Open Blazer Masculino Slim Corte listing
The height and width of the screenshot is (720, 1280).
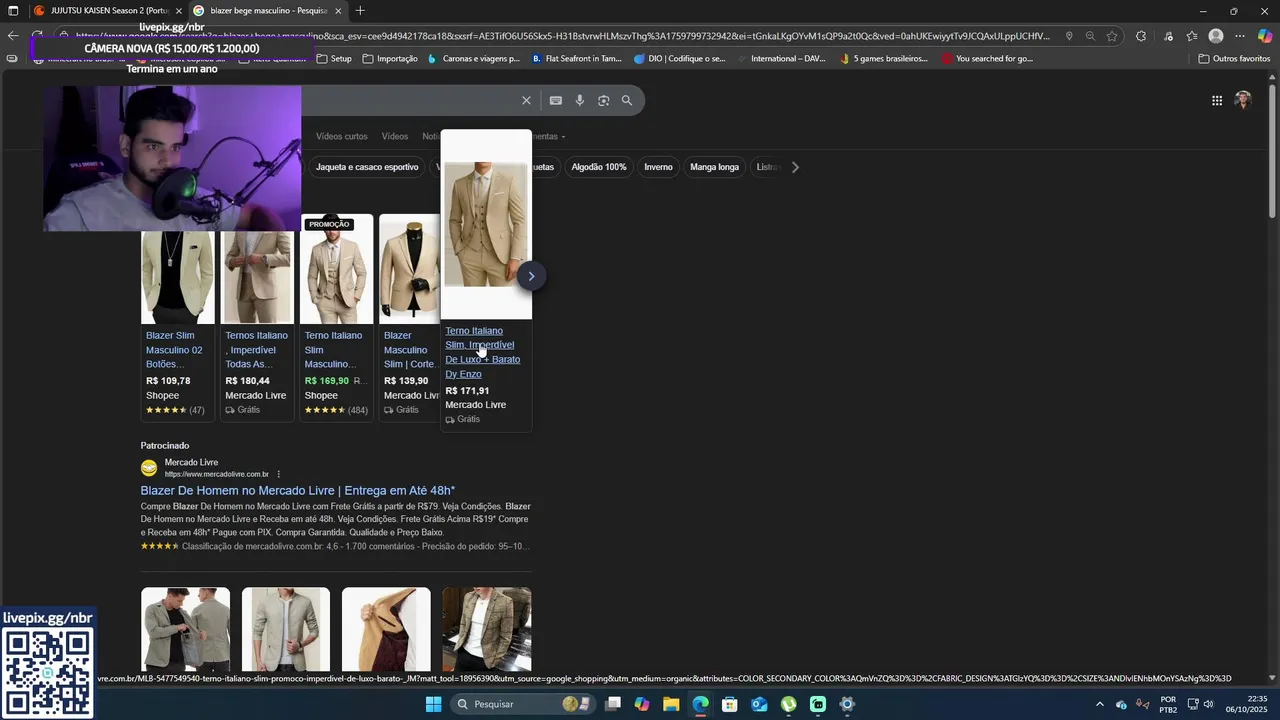click(409, 350)
